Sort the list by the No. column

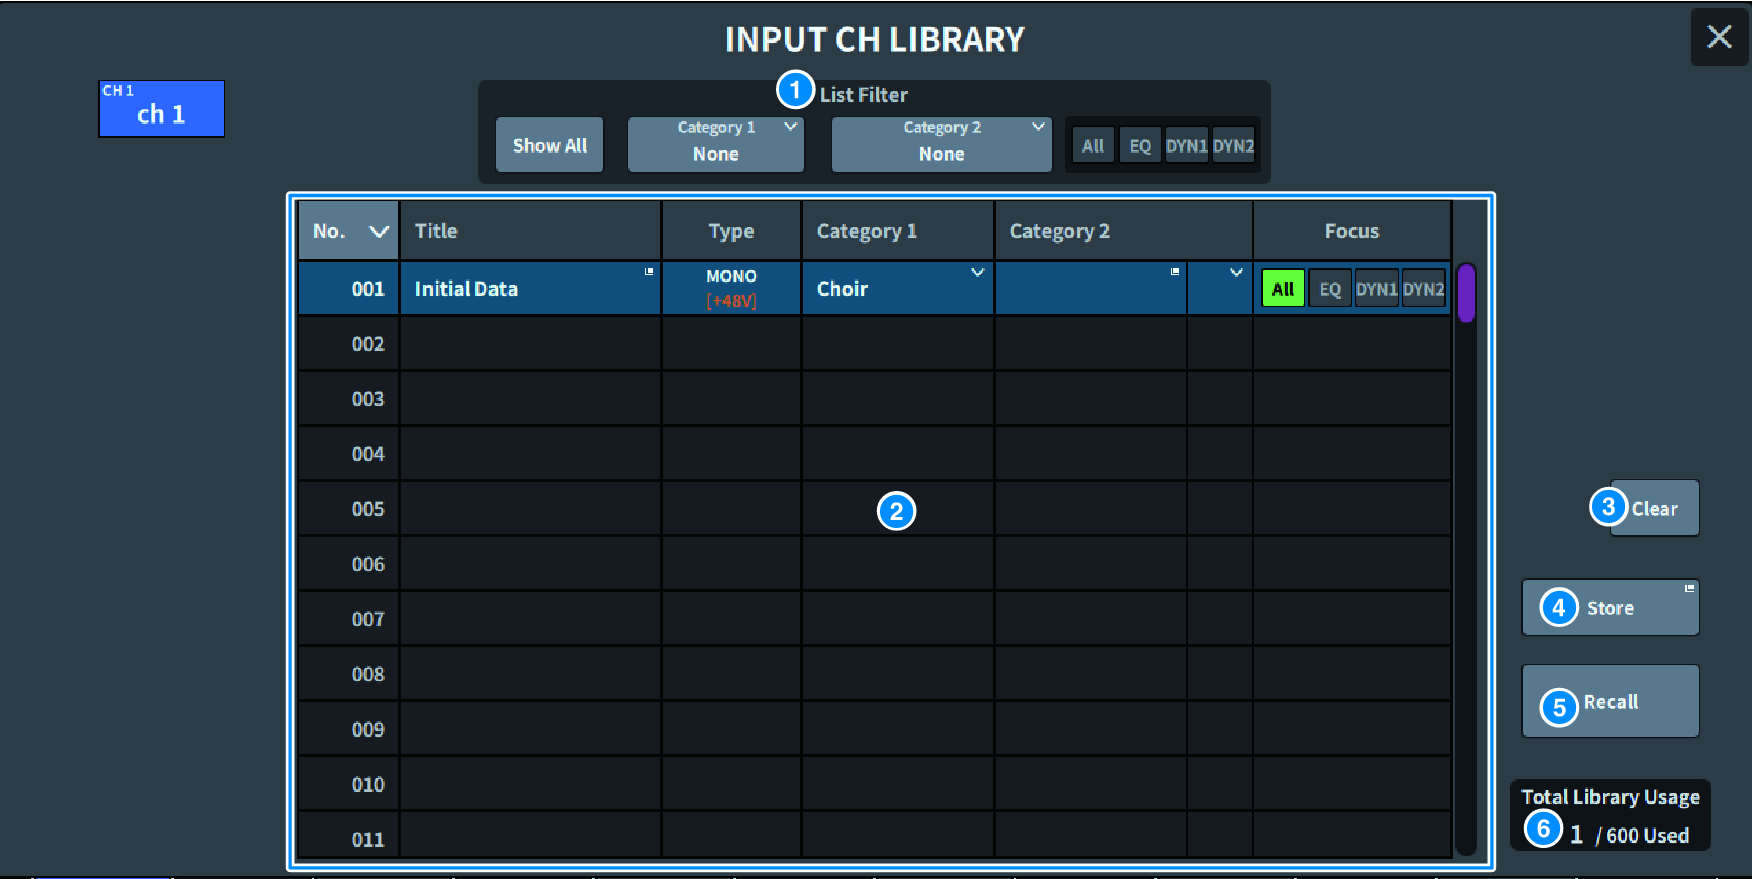[348, 231]
